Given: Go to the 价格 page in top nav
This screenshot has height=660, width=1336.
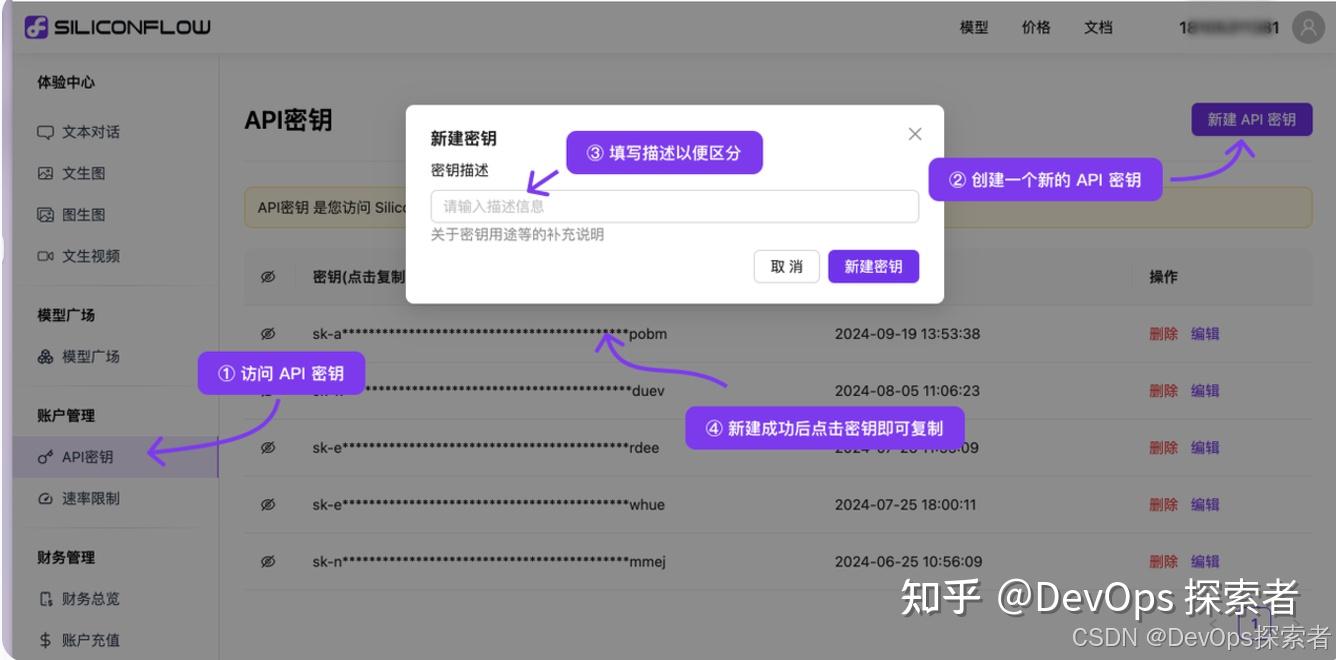Looking at the screenshot, I should [x=1037, y=27].
